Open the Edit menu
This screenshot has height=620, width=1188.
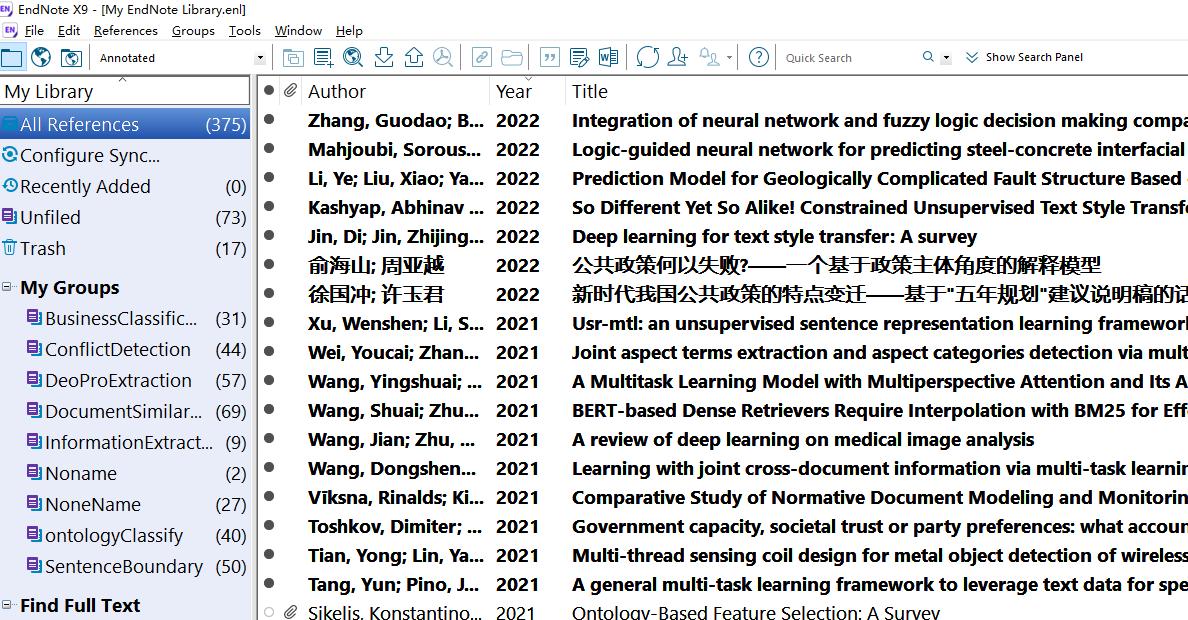tap(69, 30)
